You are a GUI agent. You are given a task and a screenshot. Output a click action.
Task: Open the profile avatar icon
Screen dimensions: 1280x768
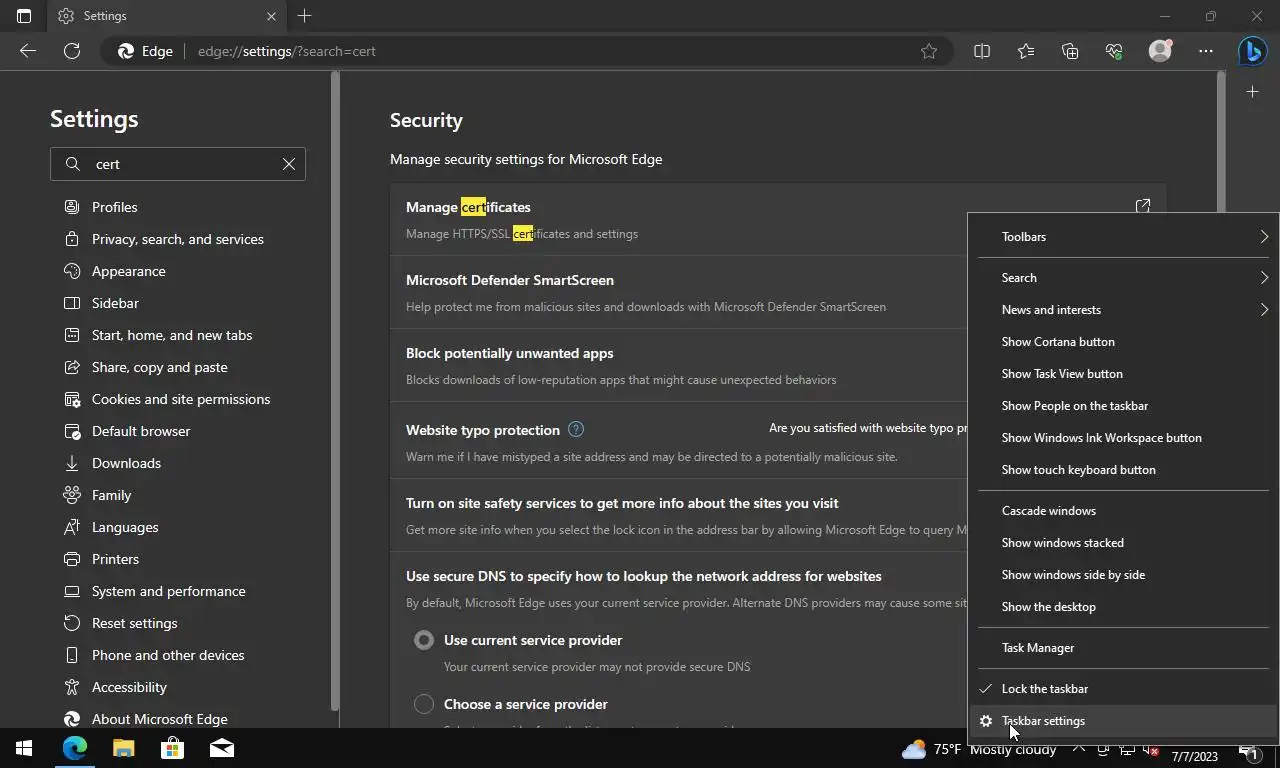tap(1160, 51)
